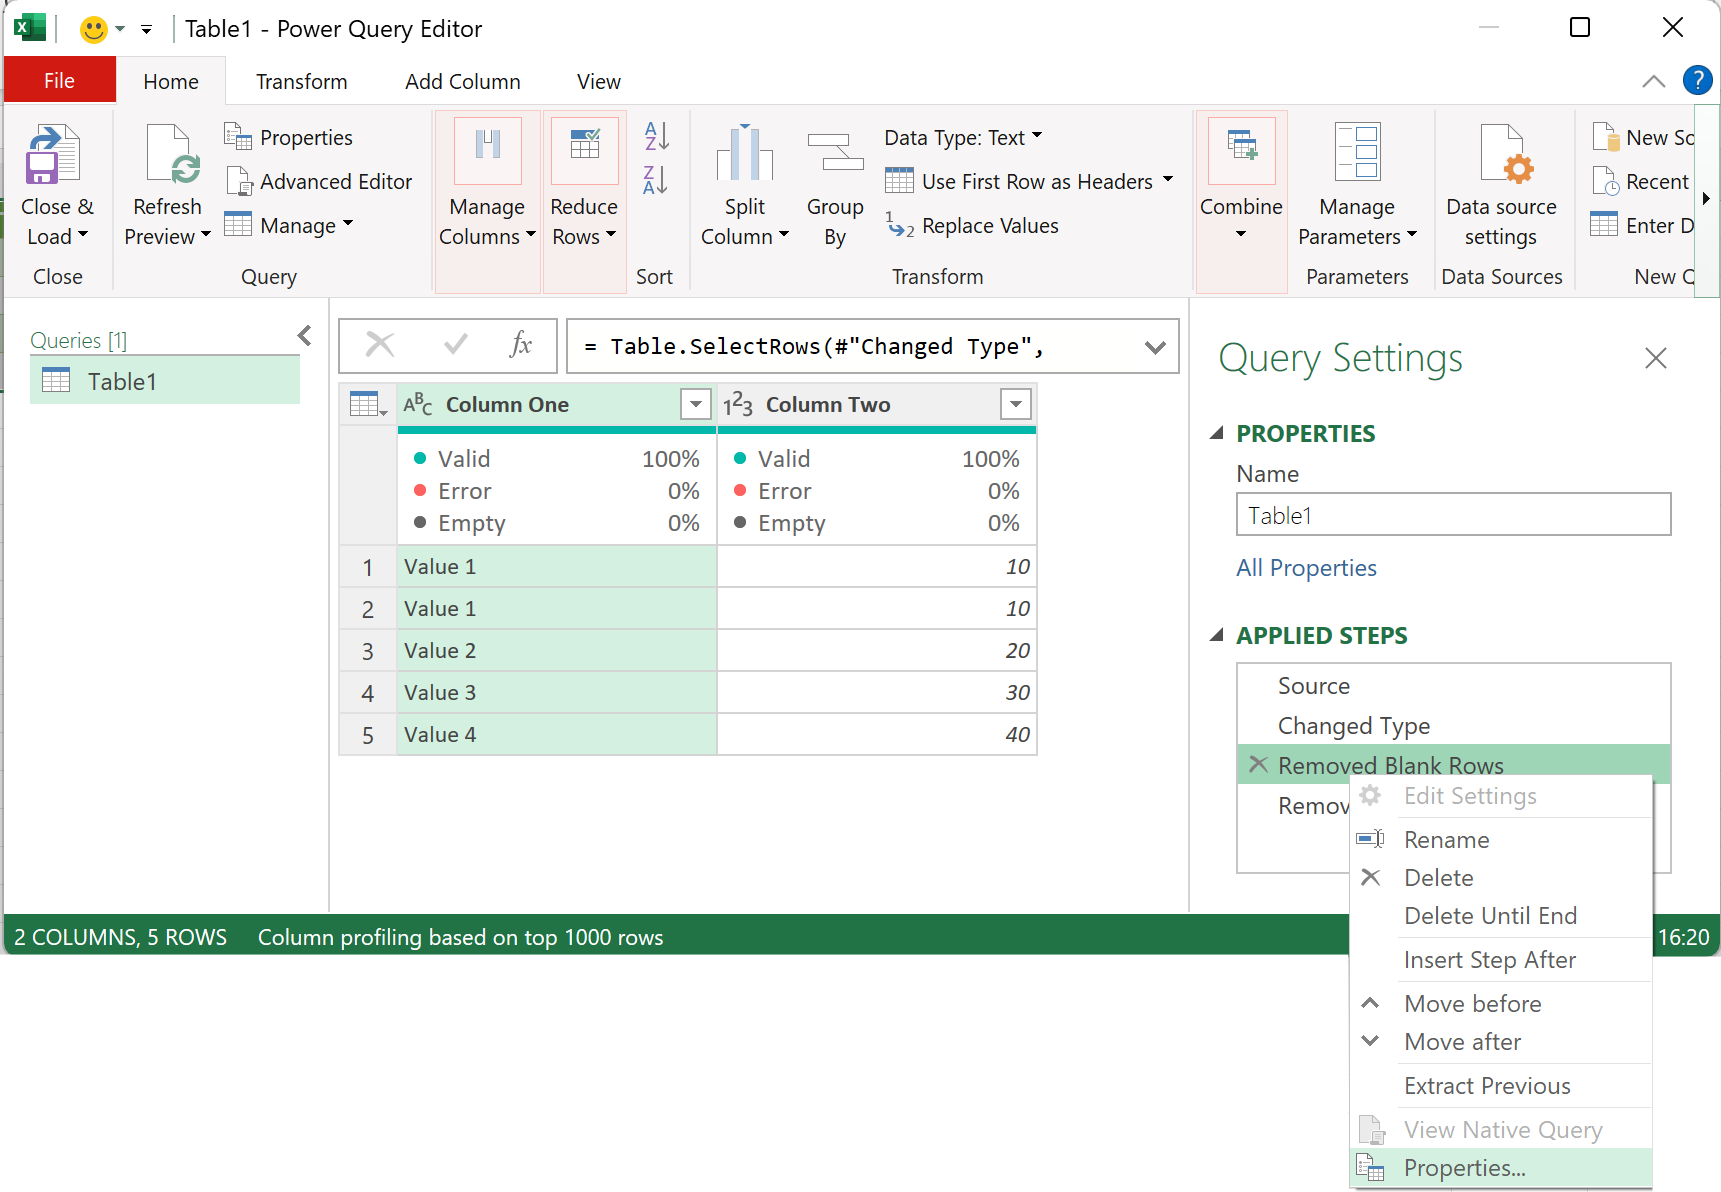Choose Move after in context menu

click(x=1500, y=1042)
